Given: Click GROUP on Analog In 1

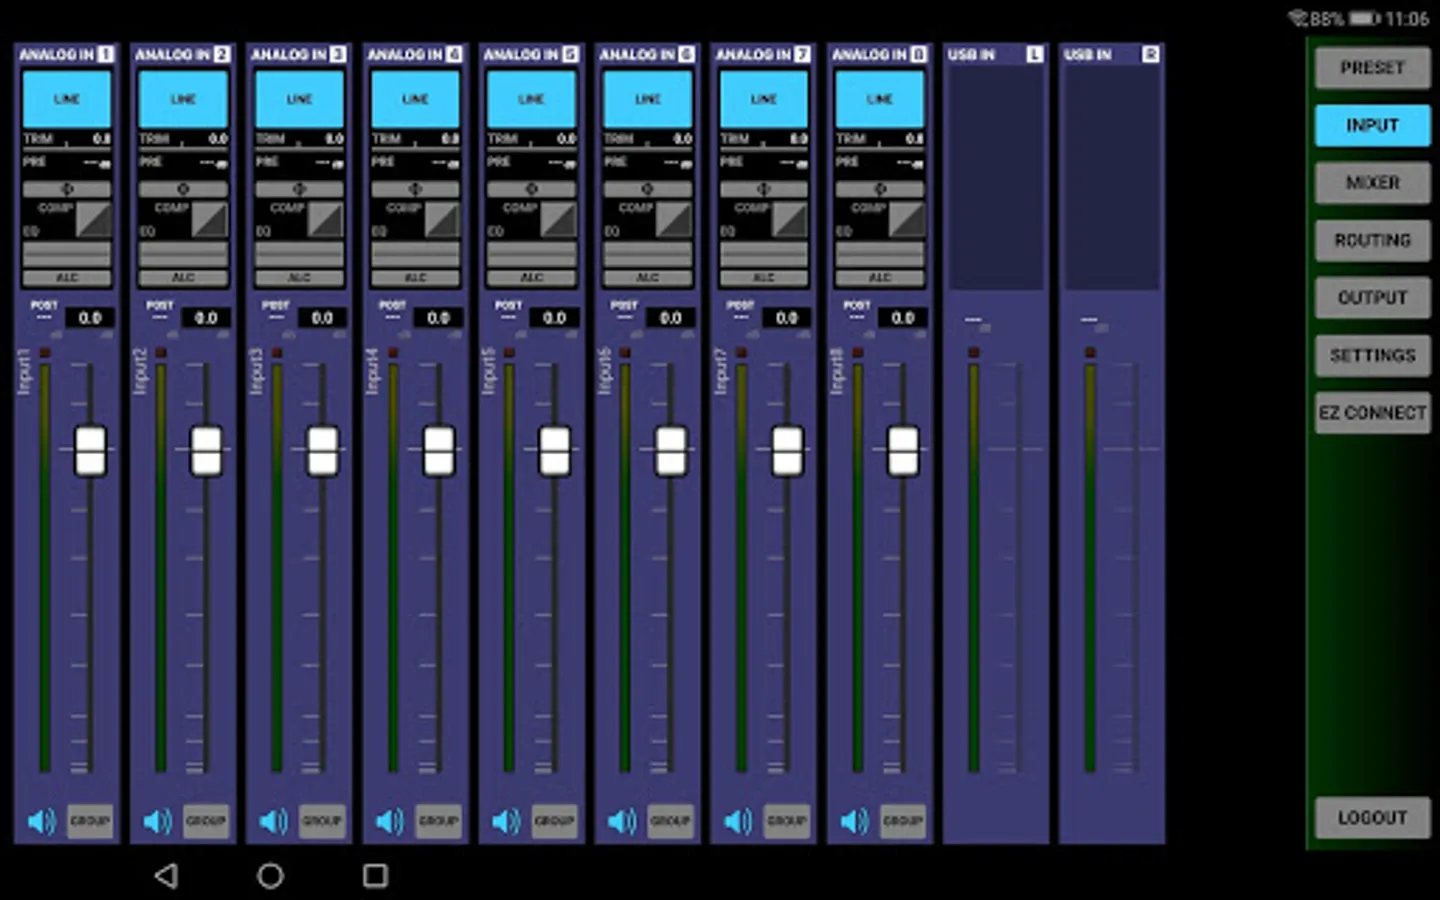Looking at the screenshot, I should click(x=90, y=821).
